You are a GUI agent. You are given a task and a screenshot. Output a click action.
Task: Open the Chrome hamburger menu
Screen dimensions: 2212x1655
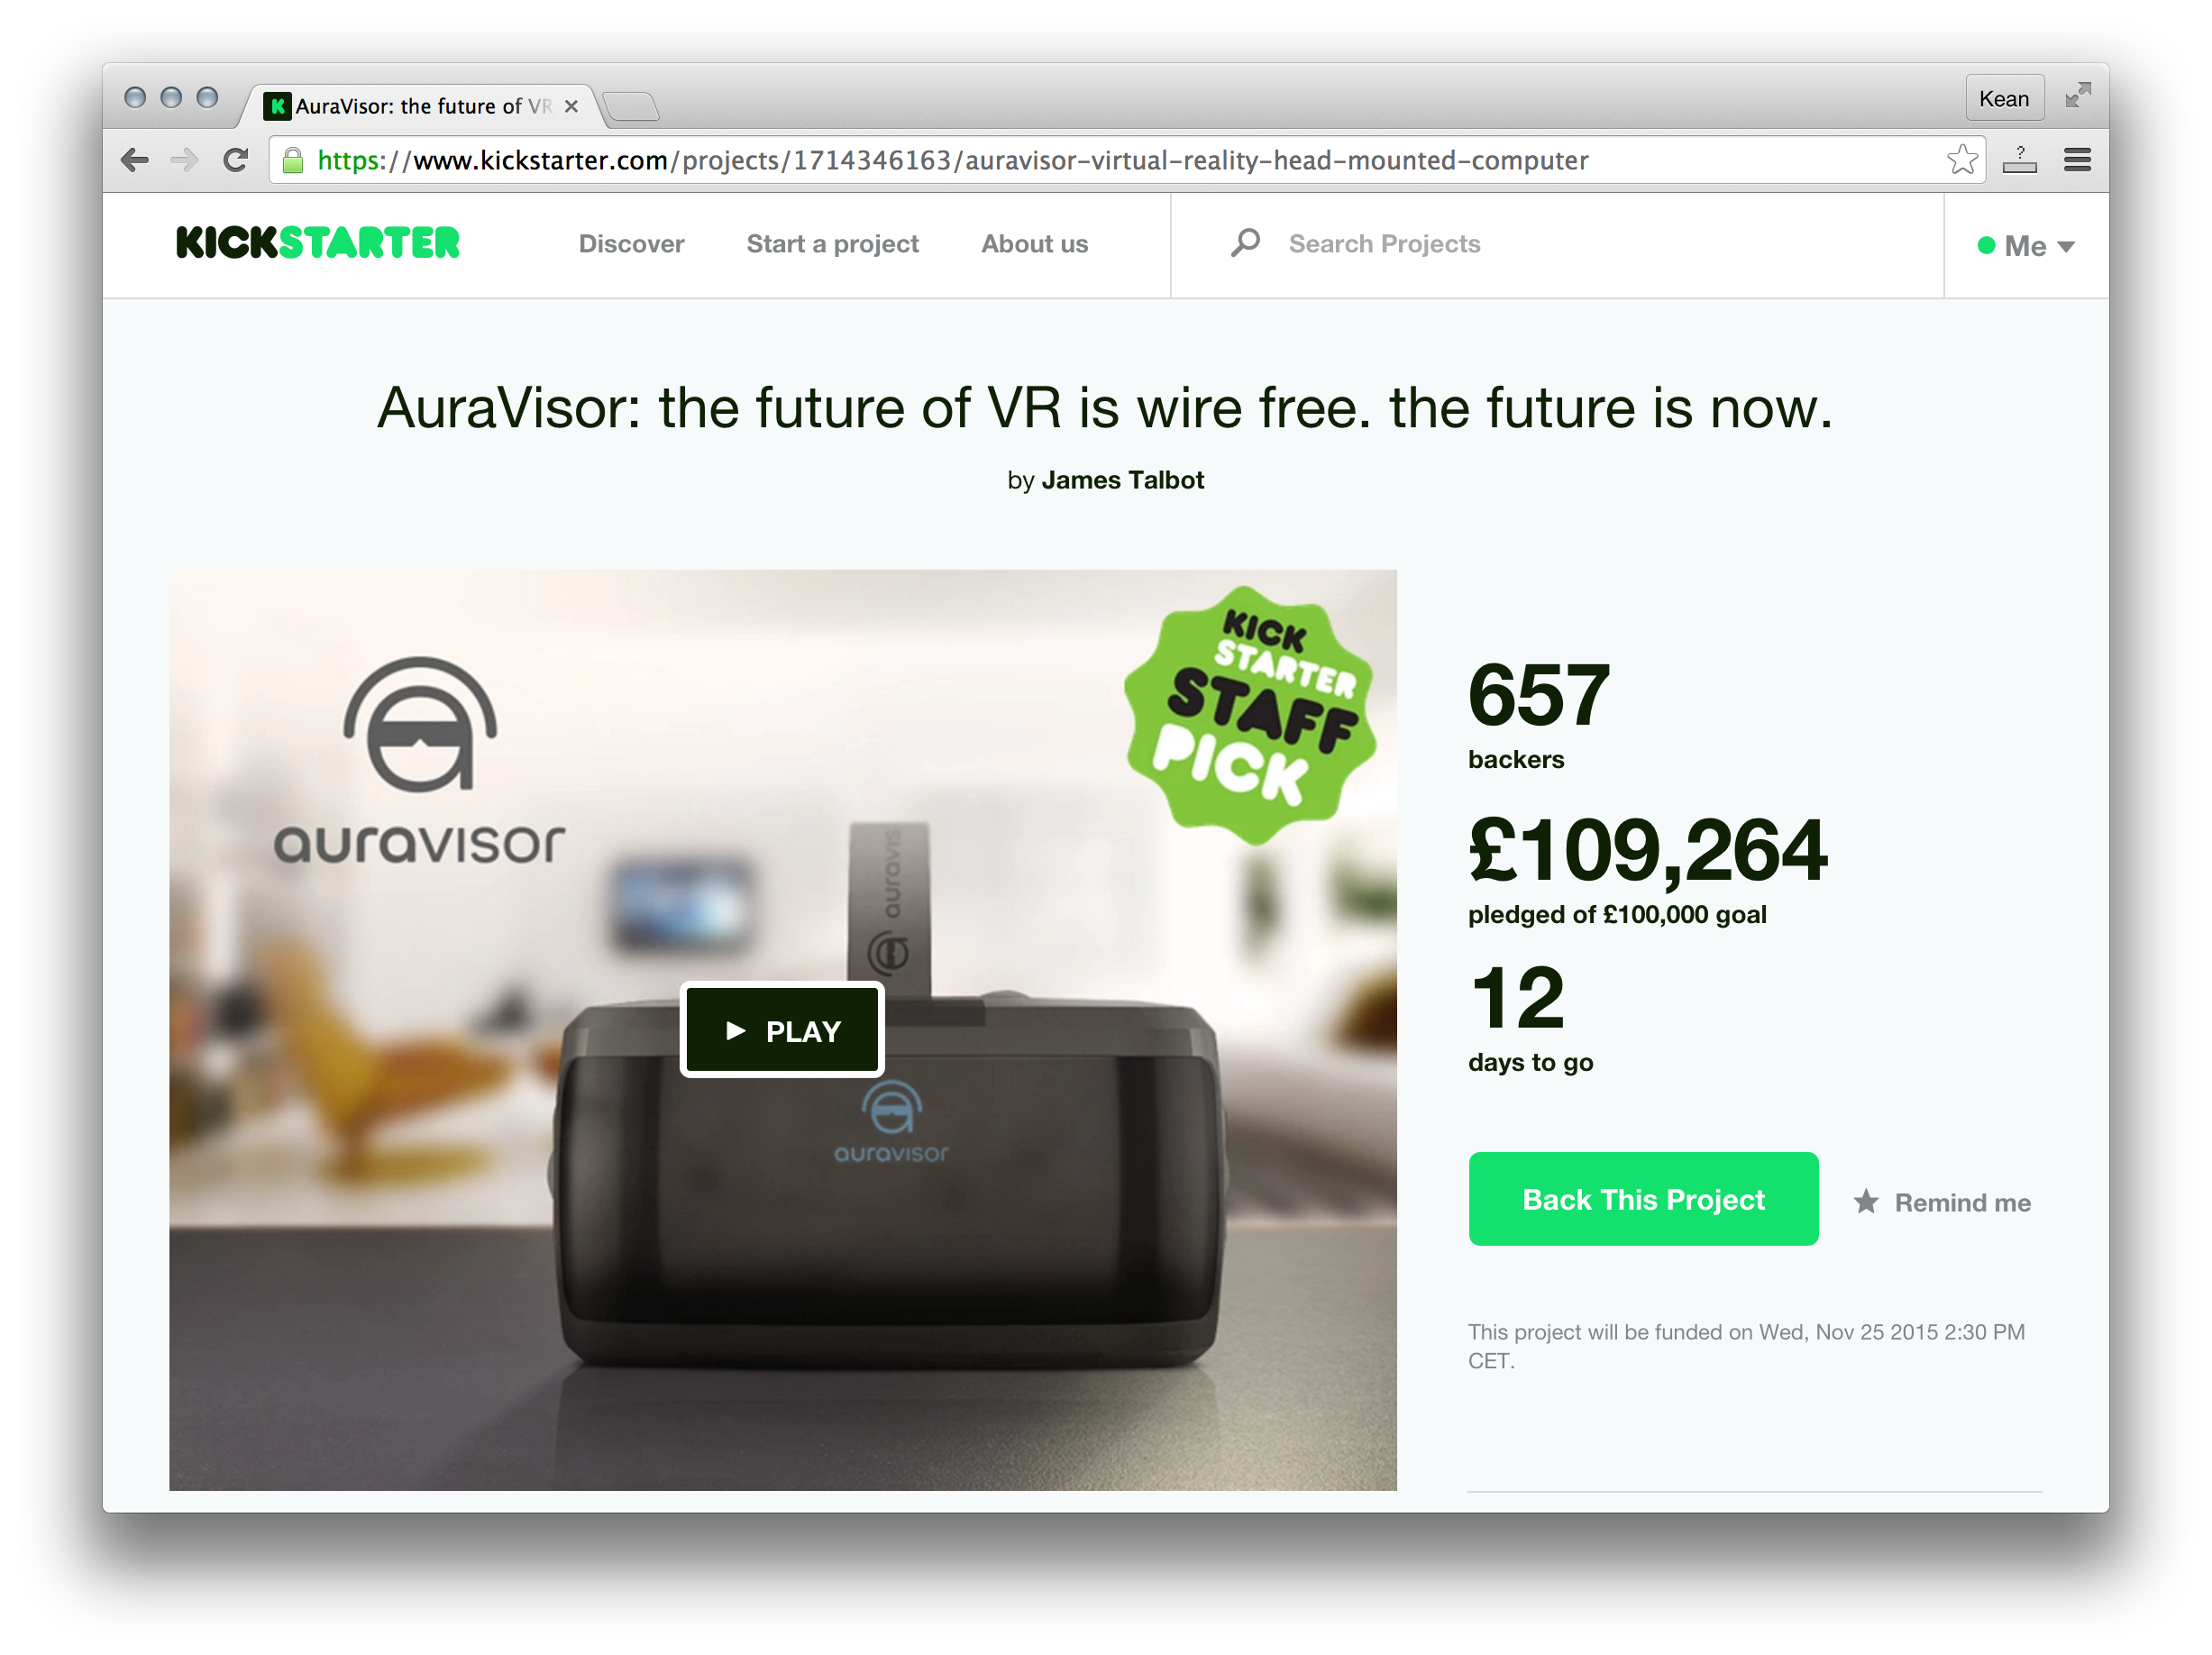pos(2077,160)
